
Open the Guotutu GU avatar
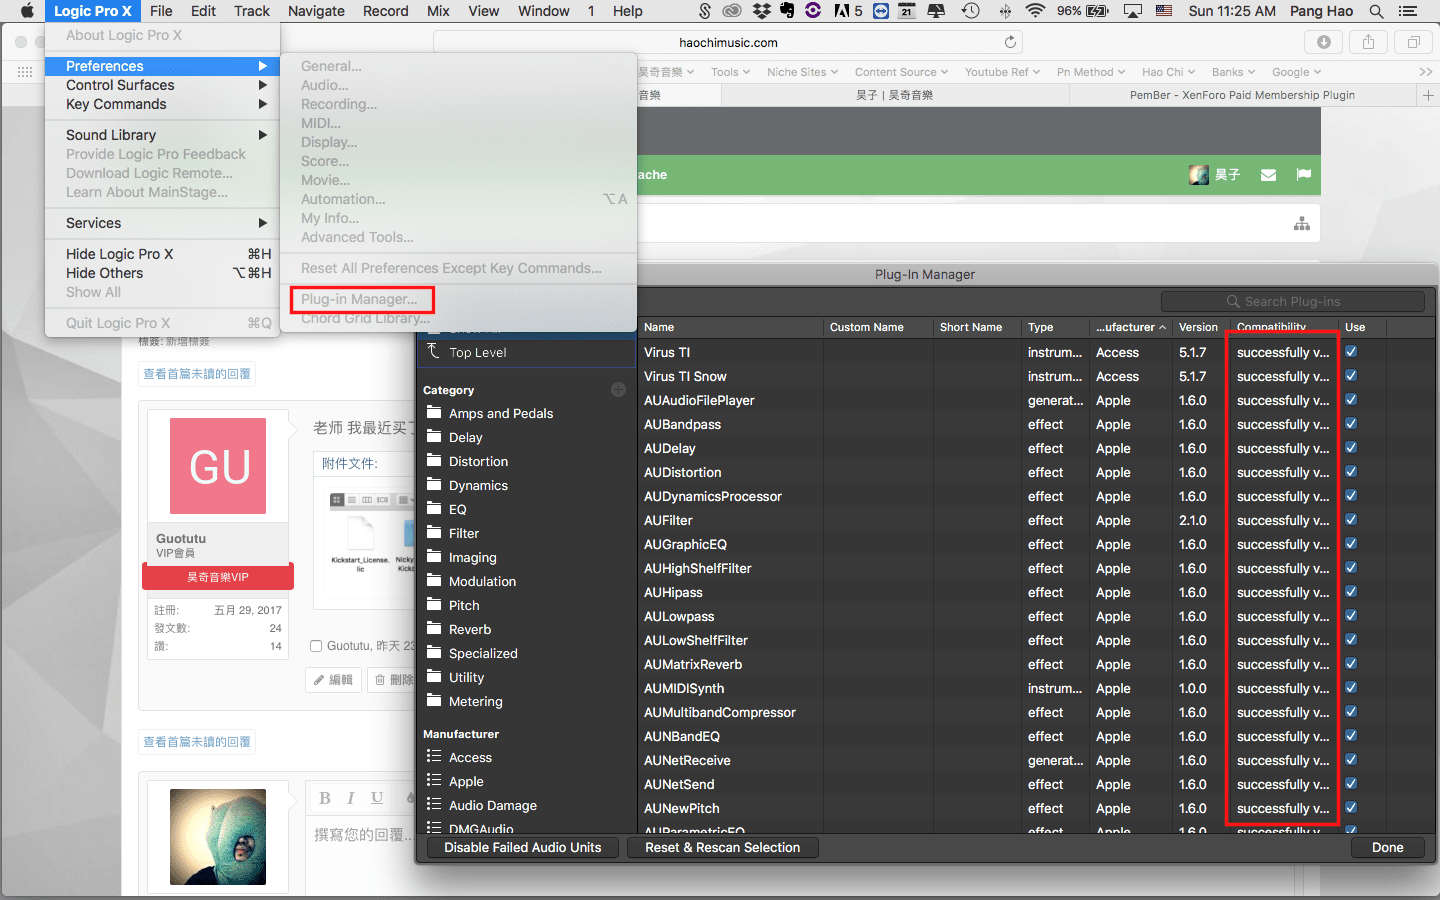(218, 466)
